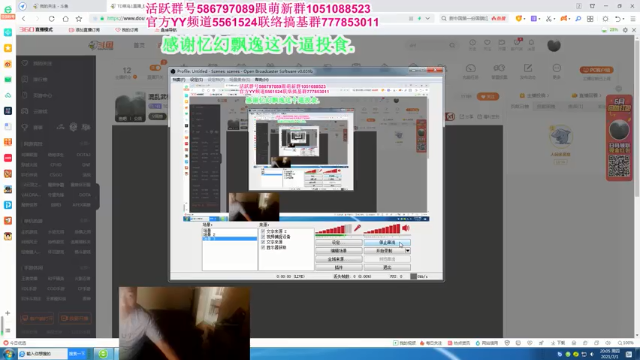Screen dimensions: 640x360
Task: Click the Windows taskbar search input
Action: coord(43,353)
